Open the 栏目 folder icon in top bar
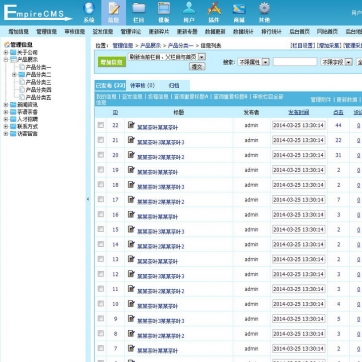 pyautogui.click(x=139, y=12)
